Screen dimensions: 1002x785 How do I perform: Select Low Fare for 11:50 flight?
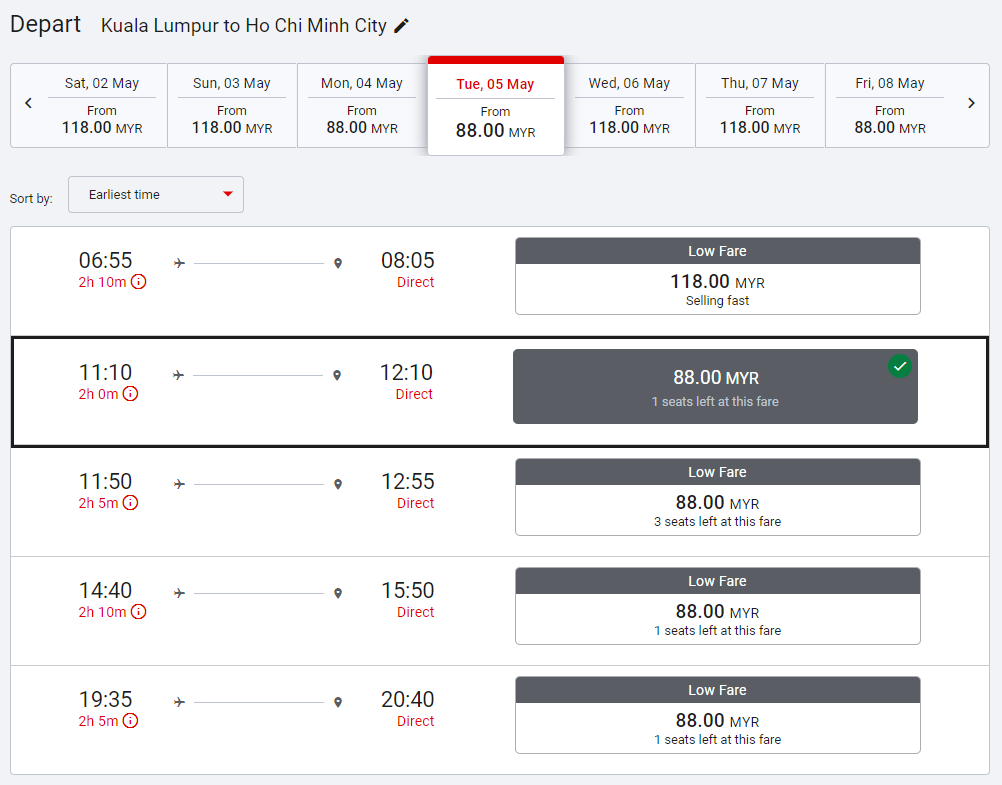click(x=717, y=497)
